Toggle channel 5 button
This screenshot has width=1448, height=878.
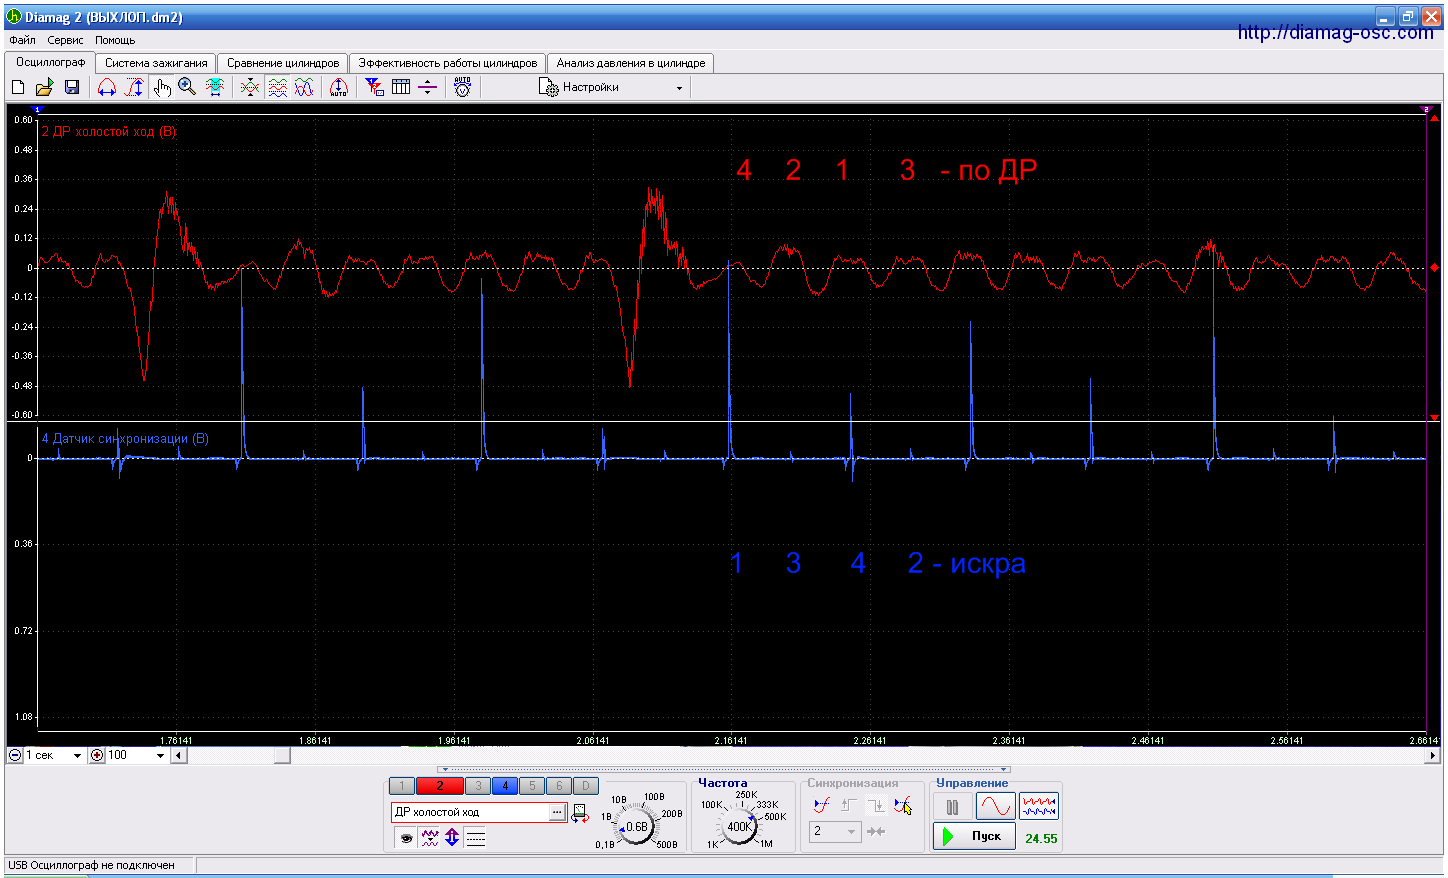pyautogui.click(x=532, y=786)
